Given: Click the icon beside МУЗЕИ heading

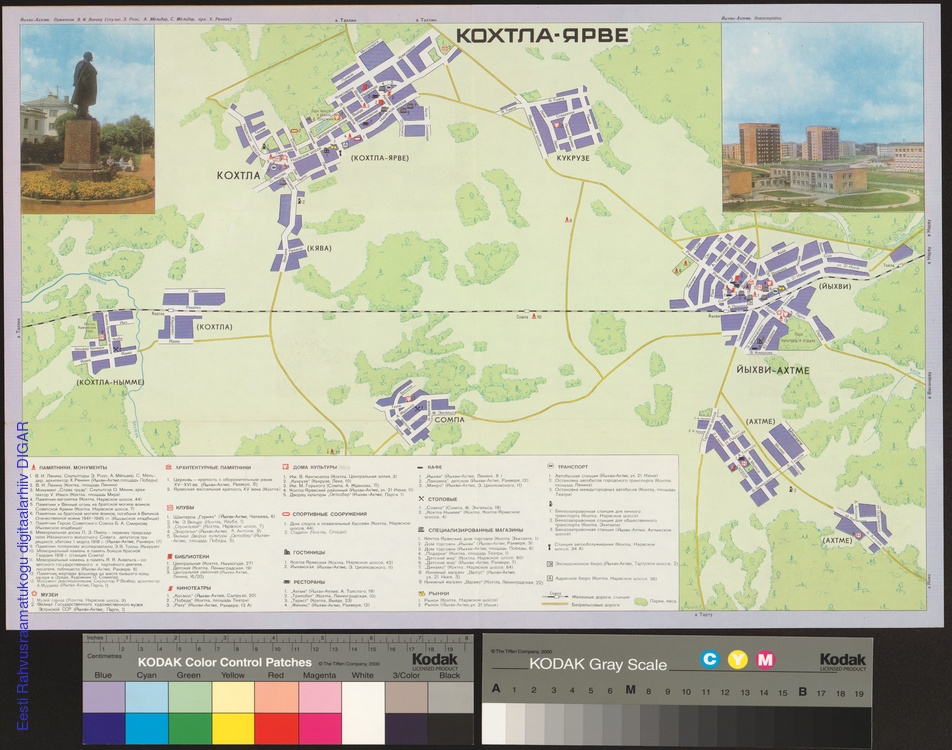Looking at the screenshot, I should click(x=35, y=594).
